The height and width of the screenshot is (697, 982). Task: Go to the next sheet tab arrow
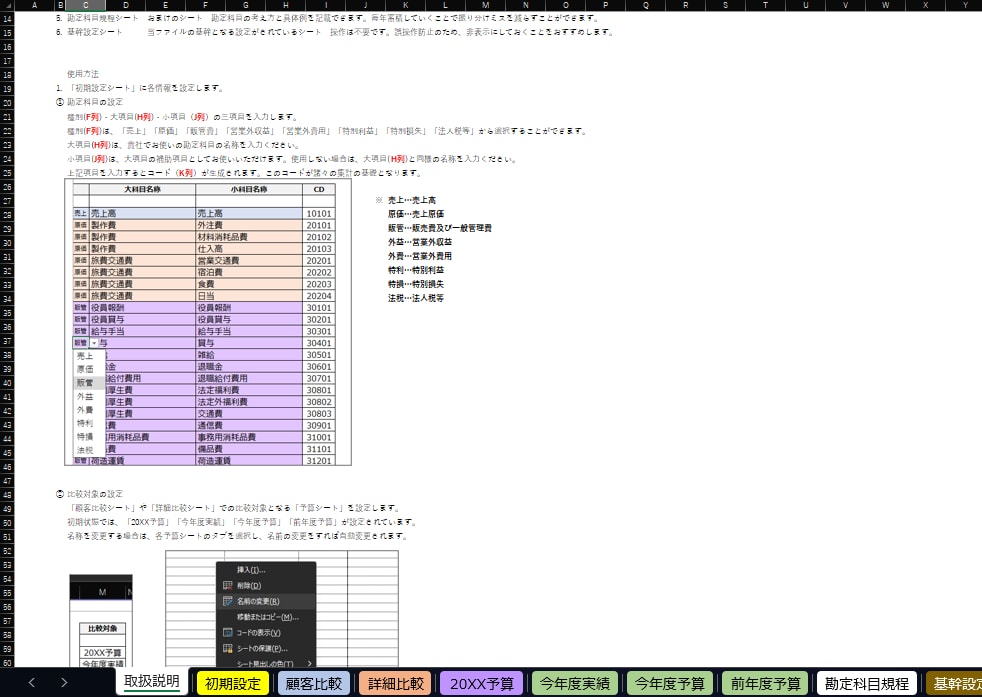coord(64,683)
